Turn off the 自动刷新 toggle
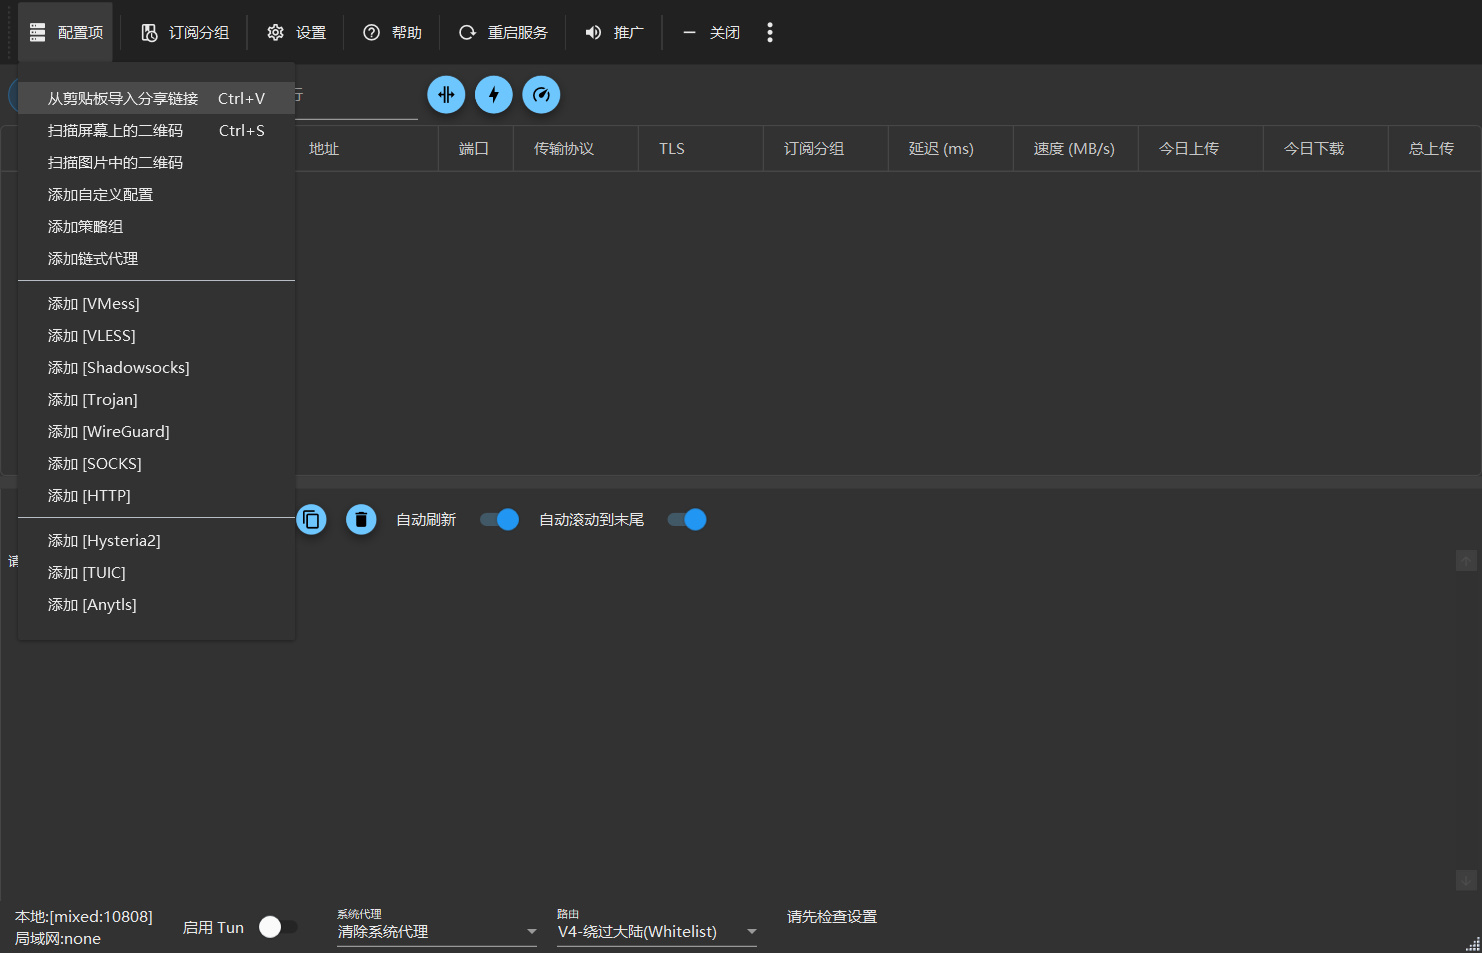The height and width of the screenshot is (953, 1482). point(499,520)
